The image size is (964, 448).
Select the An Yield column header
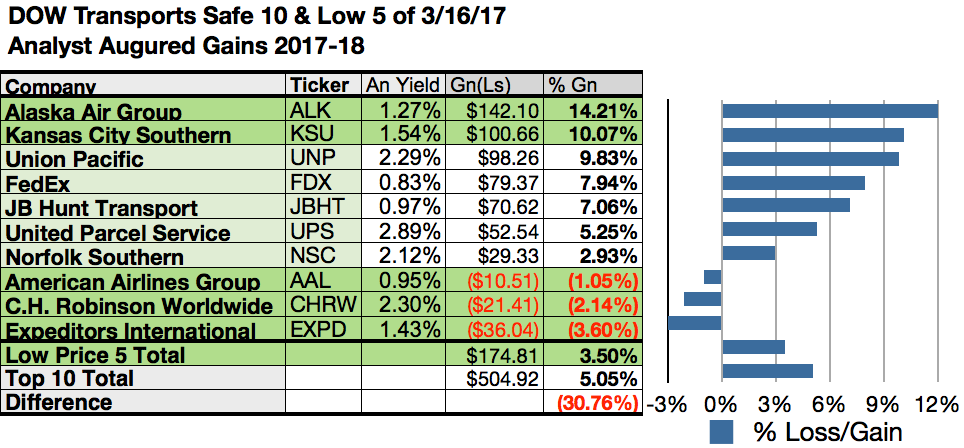[400, 85]
